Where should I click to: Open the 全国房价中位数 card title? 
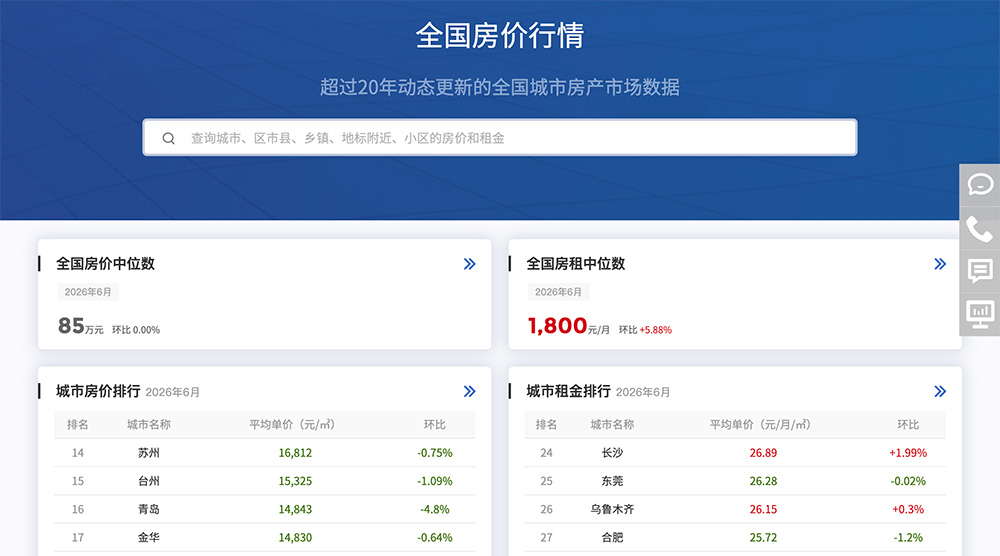pos(105,263)
